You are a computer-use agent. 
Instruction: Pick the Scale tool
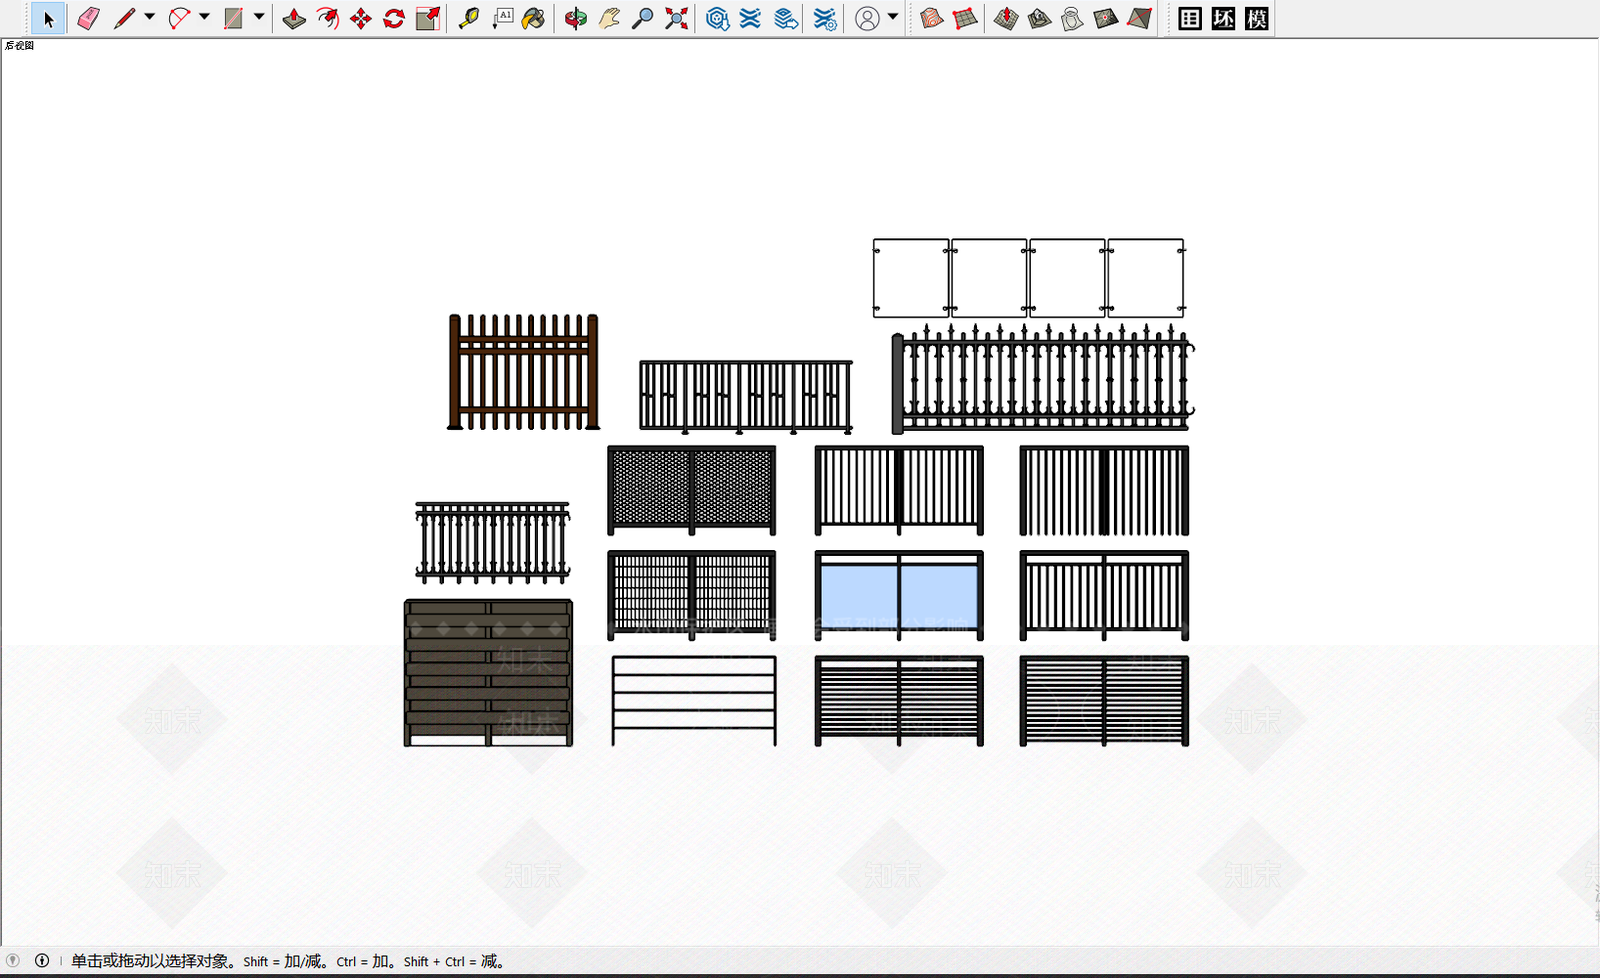(x=428, y=18)
